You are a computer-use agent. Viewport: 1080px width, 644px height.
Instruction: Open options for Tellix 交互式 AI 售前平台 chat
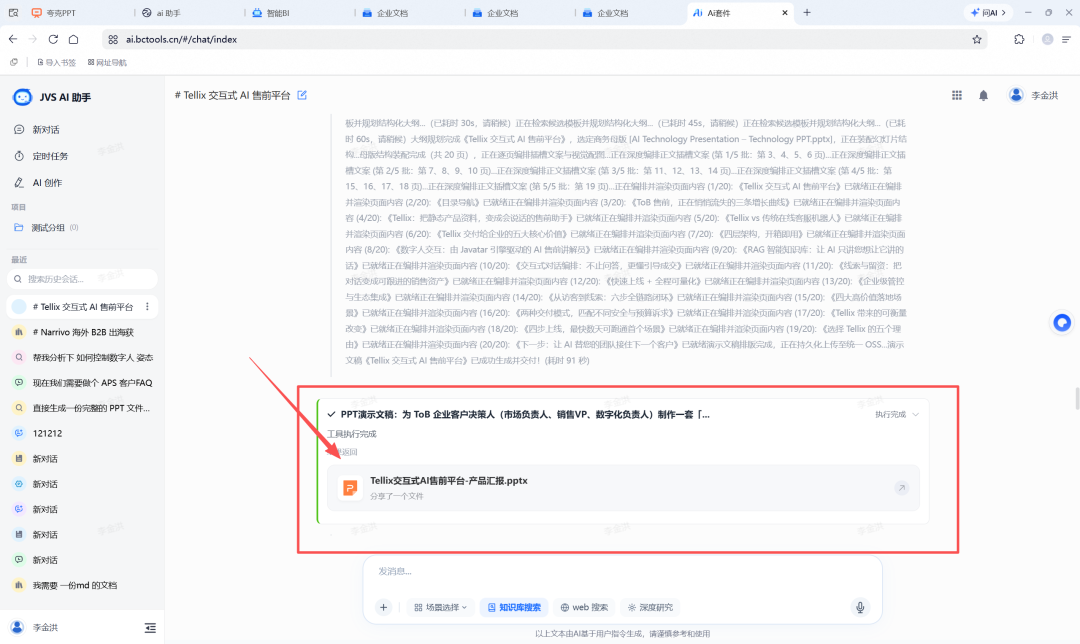pos(147,307)
